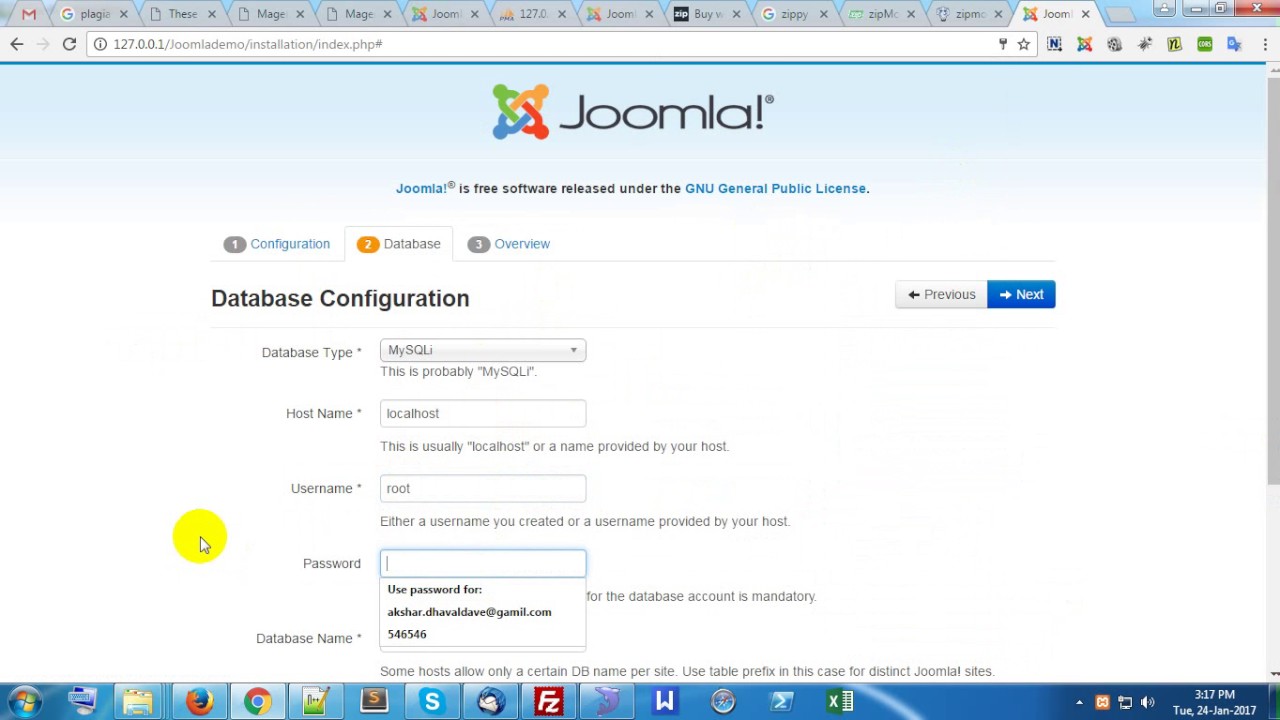Open Chrome from taskbar
Image resolution: width=1280 pixels, height=720 pixels.
tap(257, 702)
